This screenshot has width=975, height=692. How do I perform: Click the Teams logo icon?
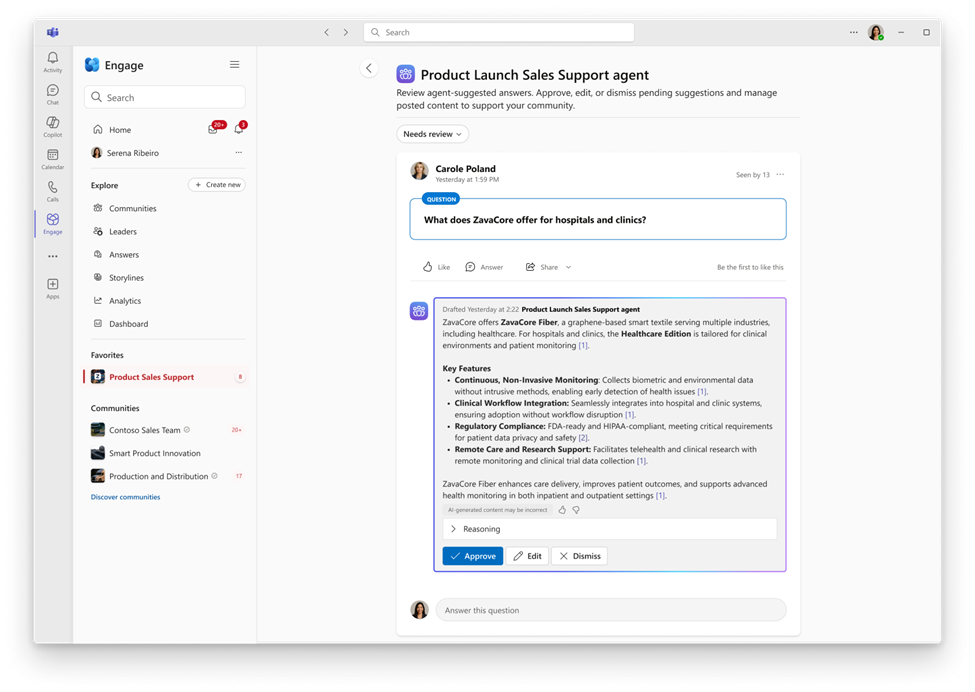[x=53, y=32]
